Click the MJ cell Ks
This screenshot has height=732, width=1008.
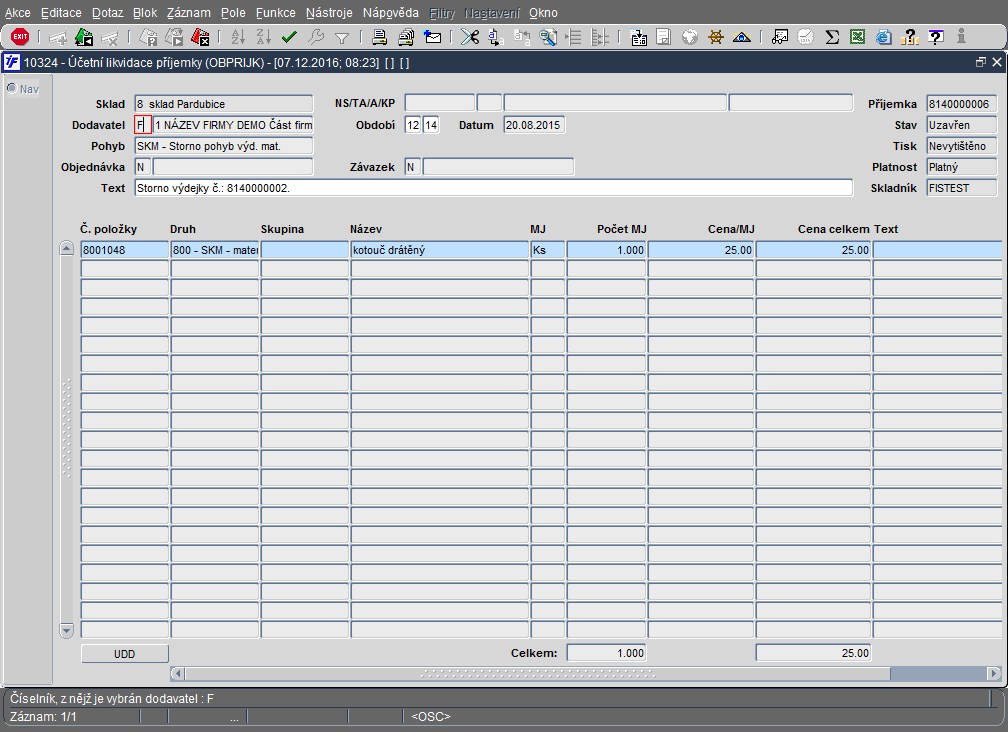click(548, 249)
